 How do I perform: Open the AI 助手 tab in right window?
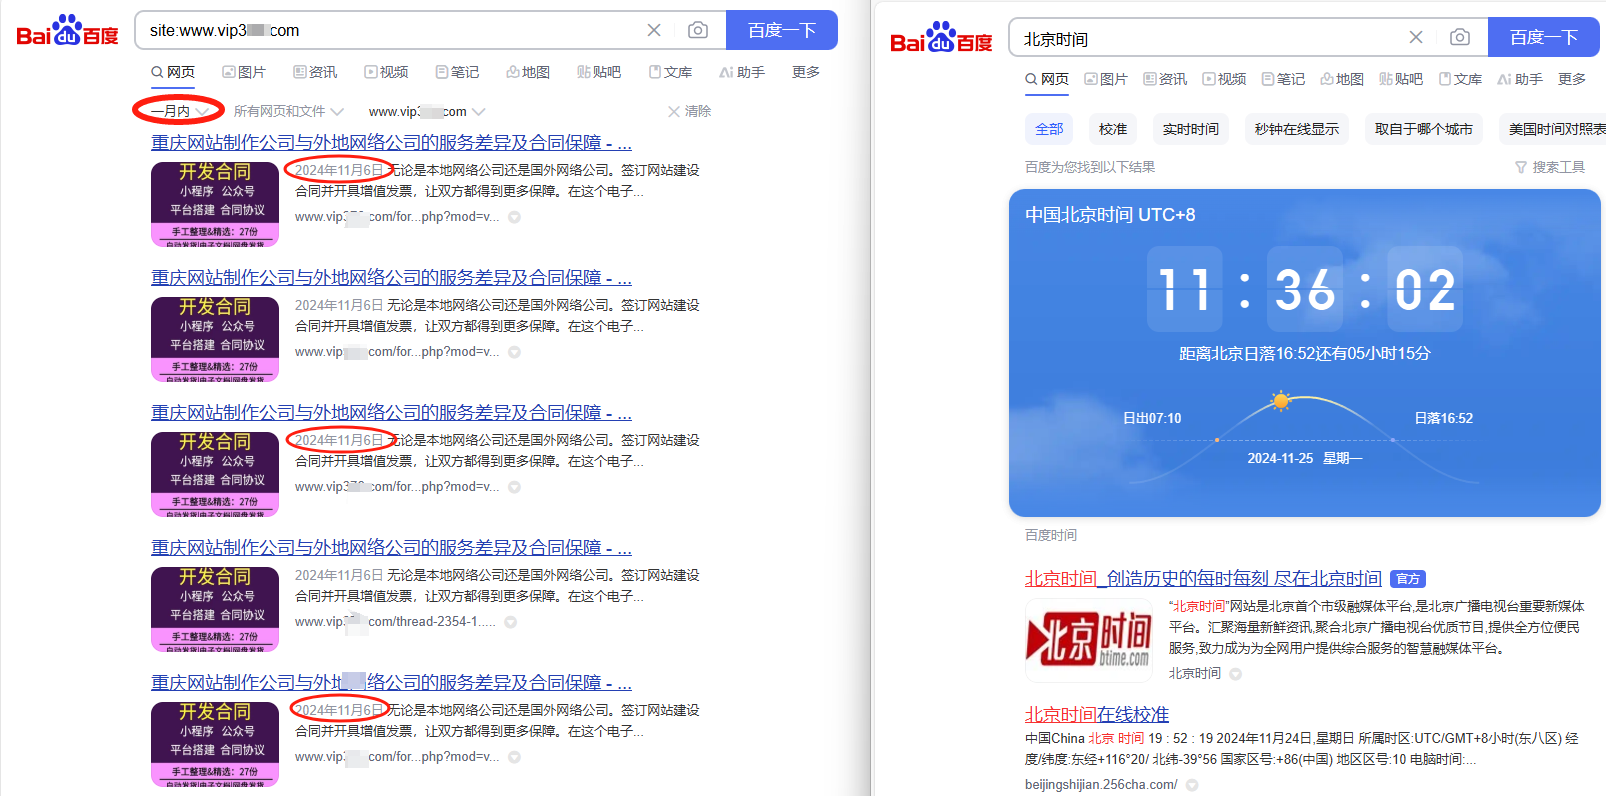point(1520,79)
